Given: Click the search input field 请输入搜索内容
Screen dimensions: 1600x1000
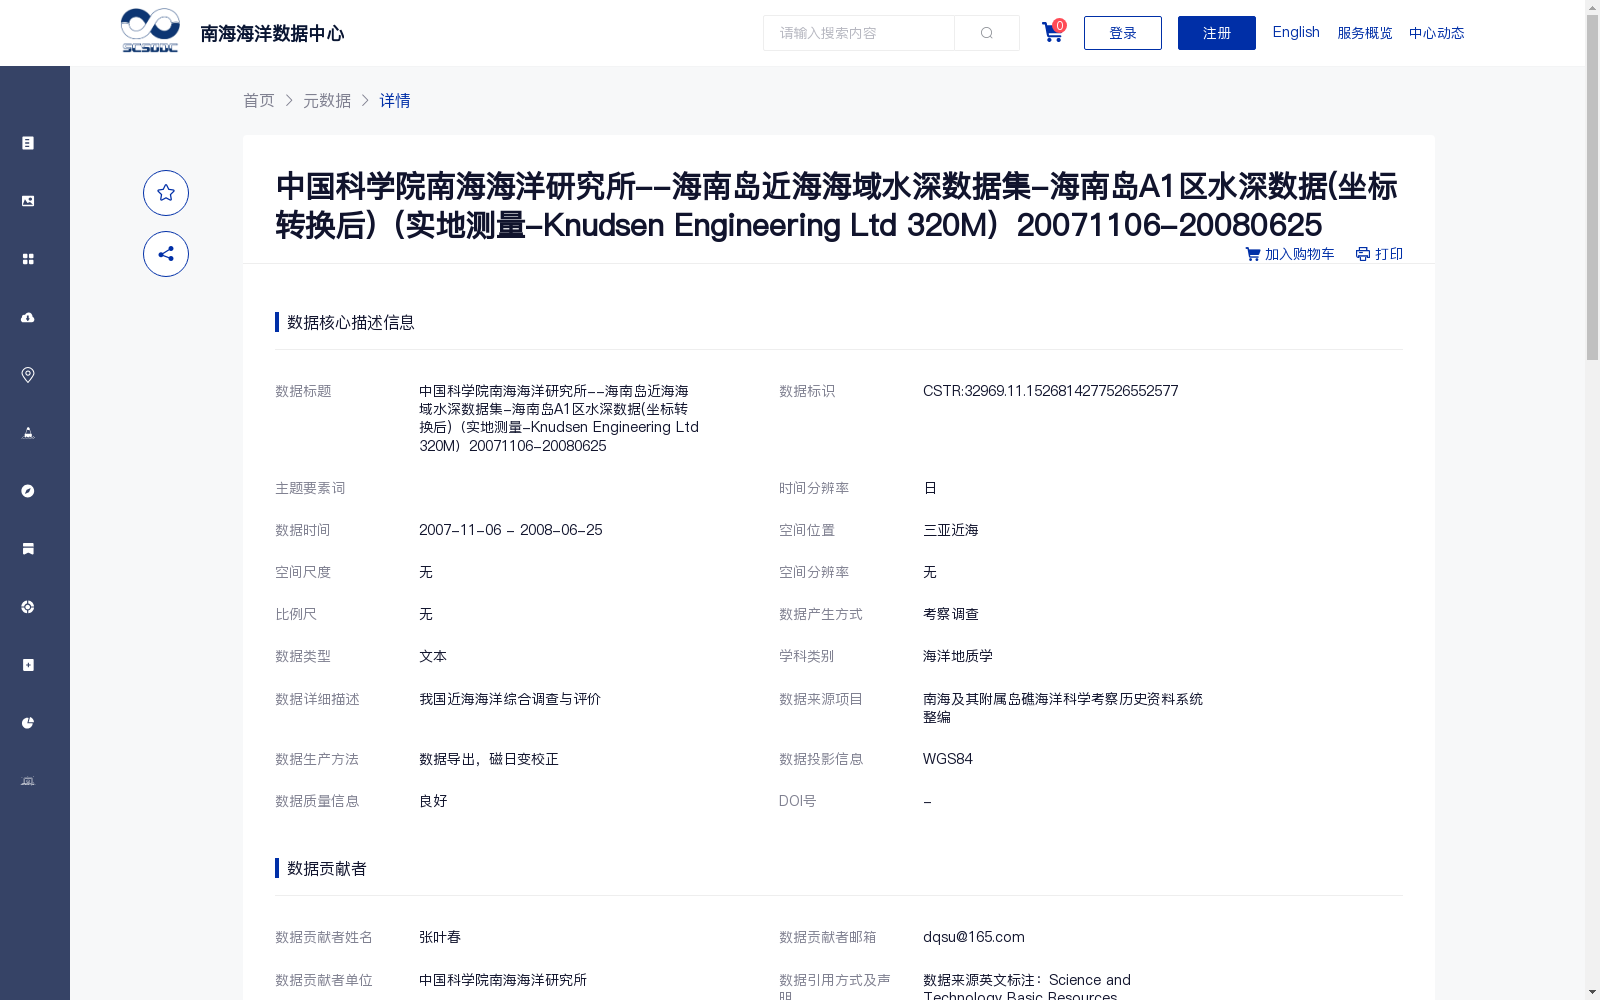Looking at the screenshot, I should tap(859, 33).
